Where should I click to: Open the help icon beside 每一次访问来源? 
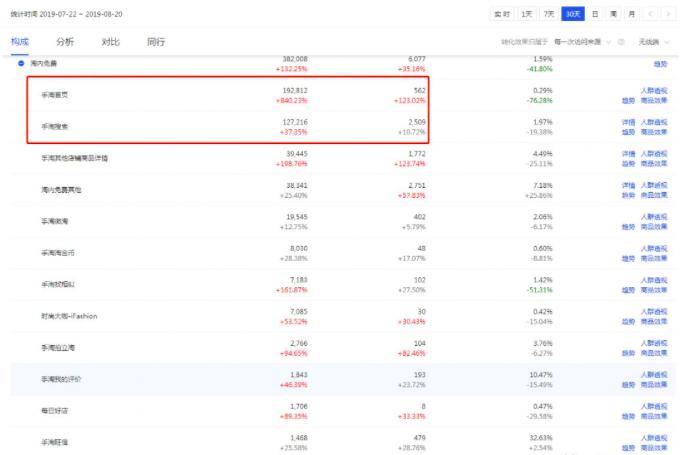pyautogui.click(x=621, y=42)
